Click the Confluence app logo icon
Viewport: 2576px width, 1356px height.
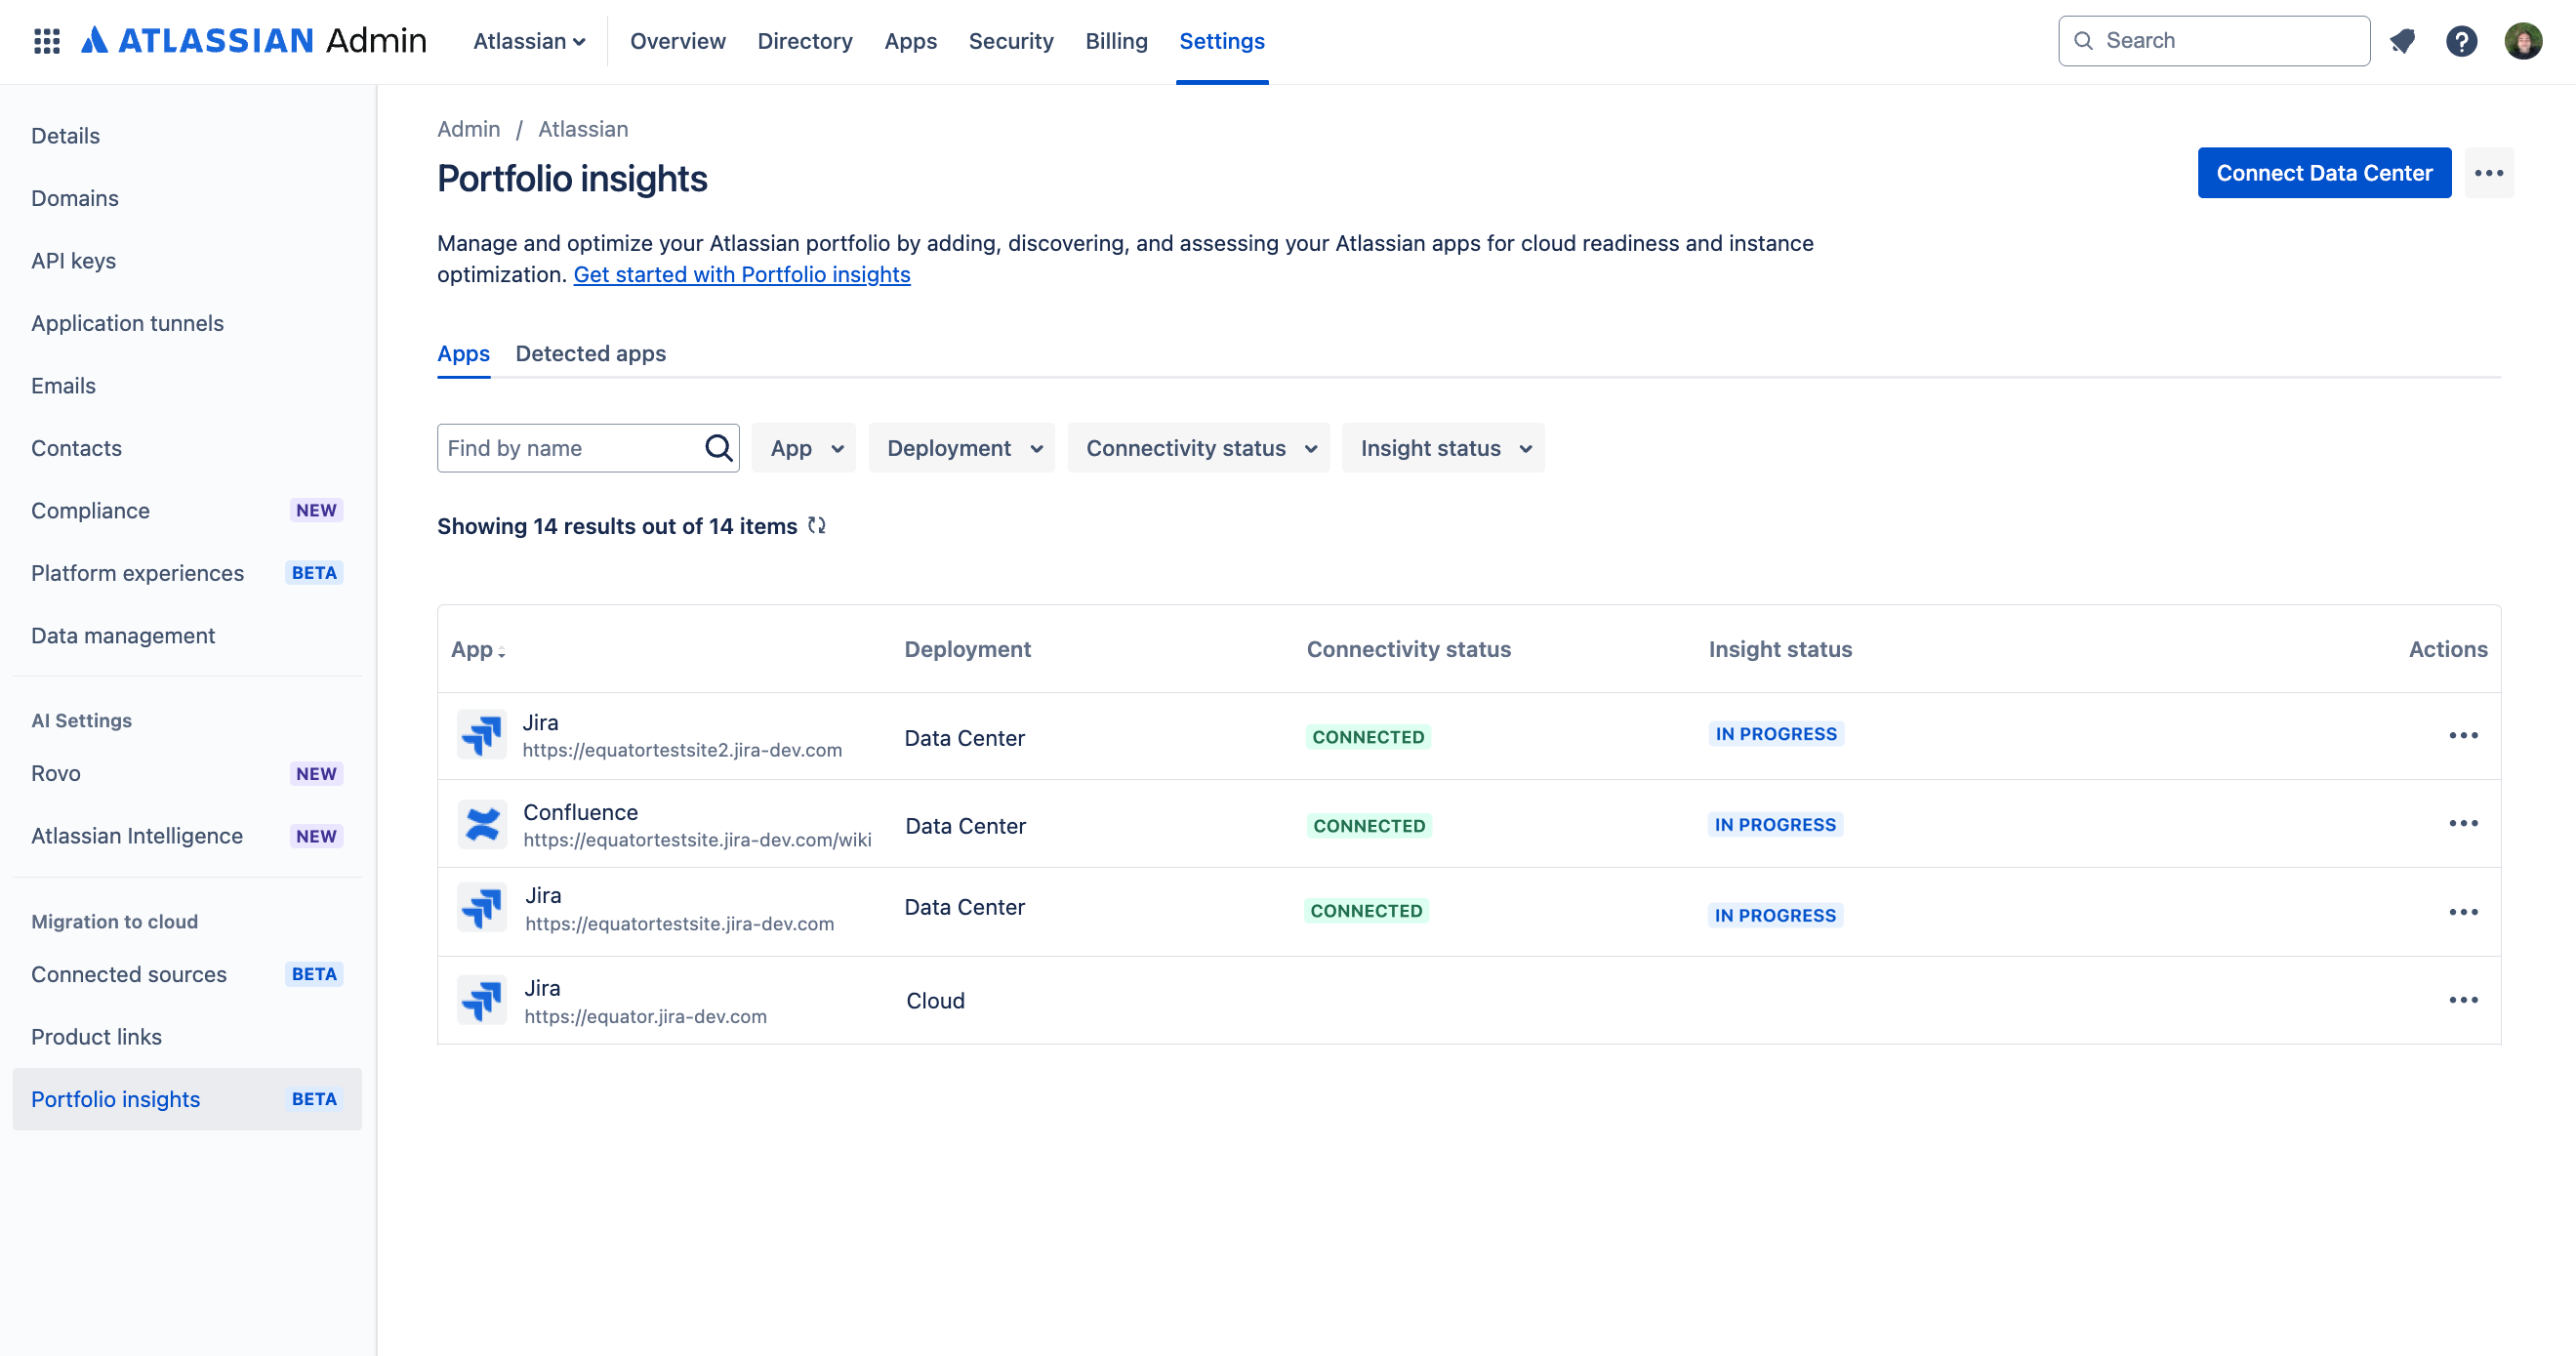[482, 825]
